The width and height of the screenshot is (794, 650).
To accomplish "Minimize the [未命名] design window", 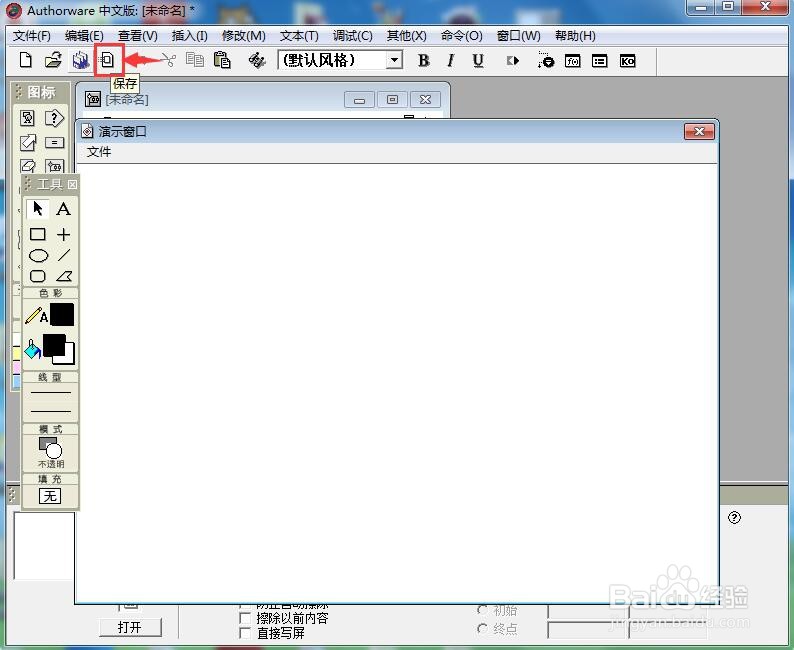I will (x=360, y=100).
